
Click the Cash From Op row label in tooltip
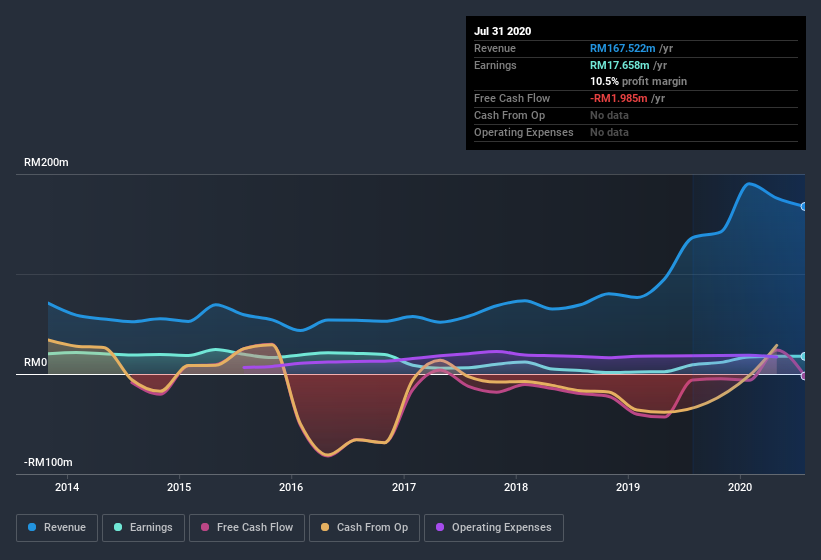click(x=509, y=115)
